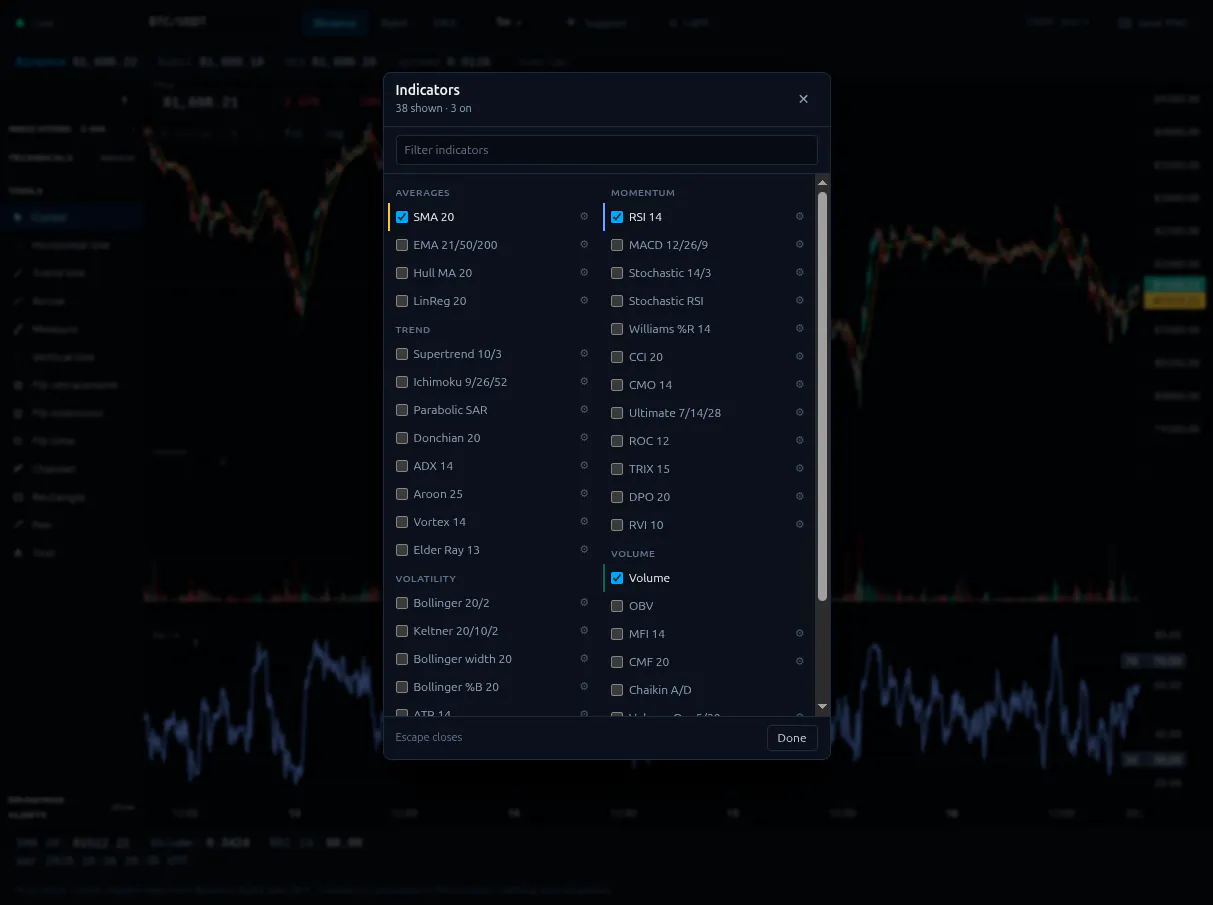Open Ichimoku 9/26/52 settings gear
The image size is (1213, 905).
coord(584,381)
